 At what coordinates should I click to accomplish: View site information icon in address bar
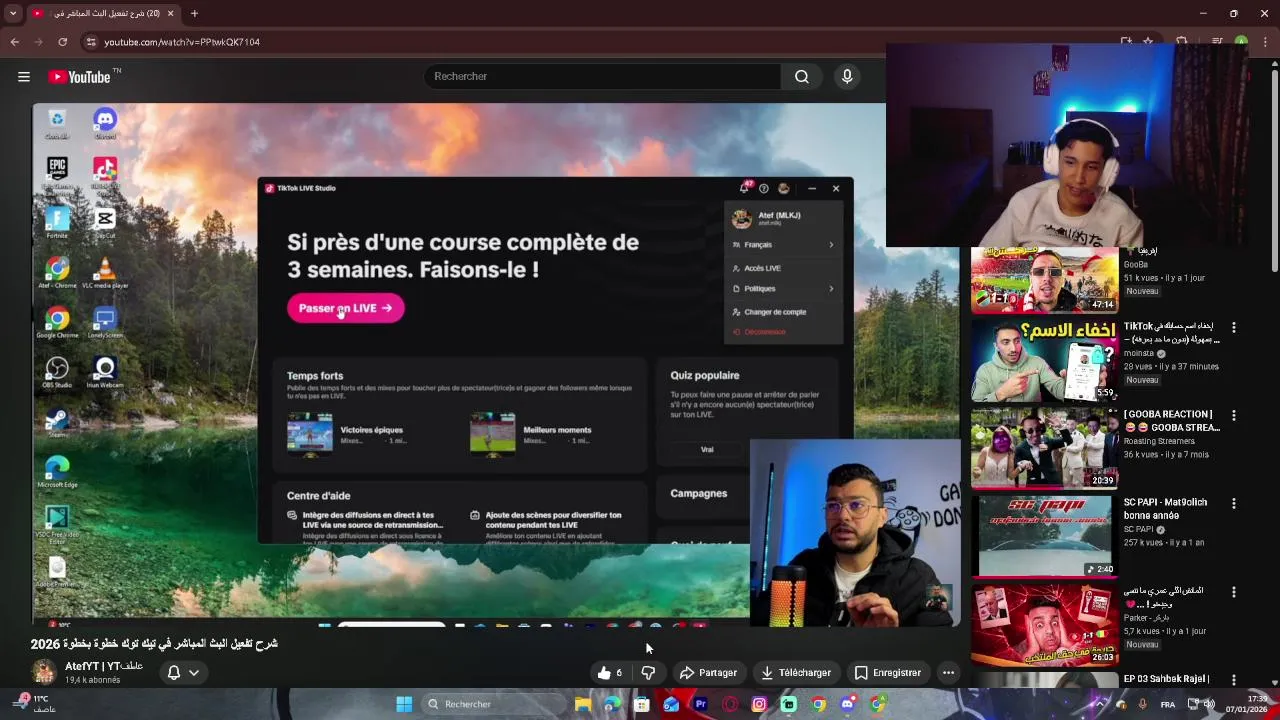pos(90,42)
